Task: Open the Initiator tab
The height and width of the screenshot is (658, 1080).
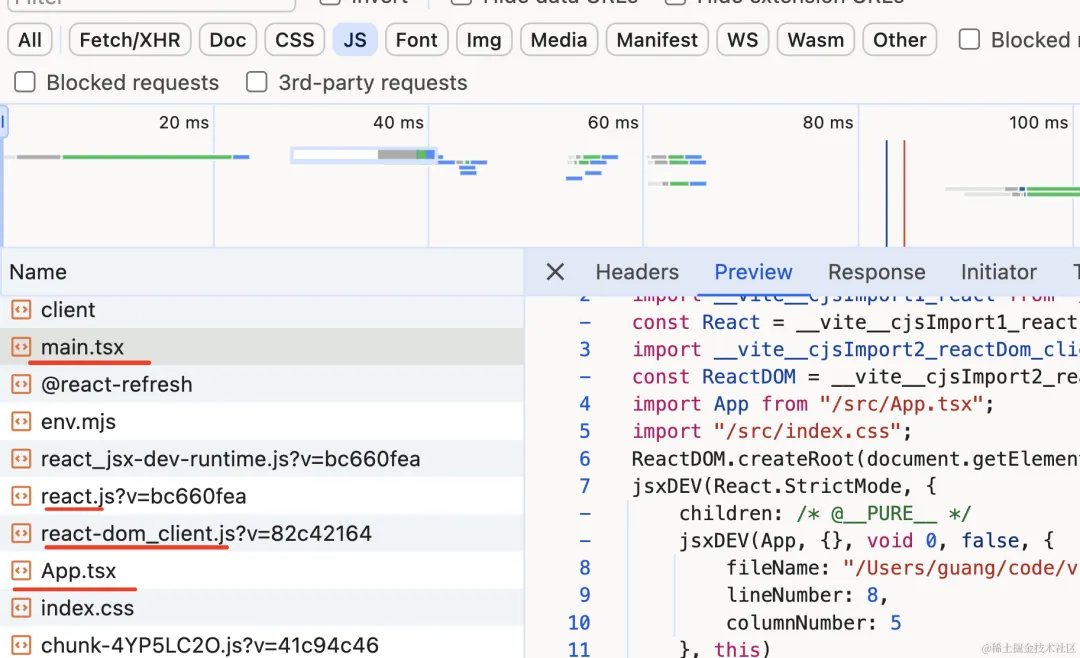Action: pos(999,272)
